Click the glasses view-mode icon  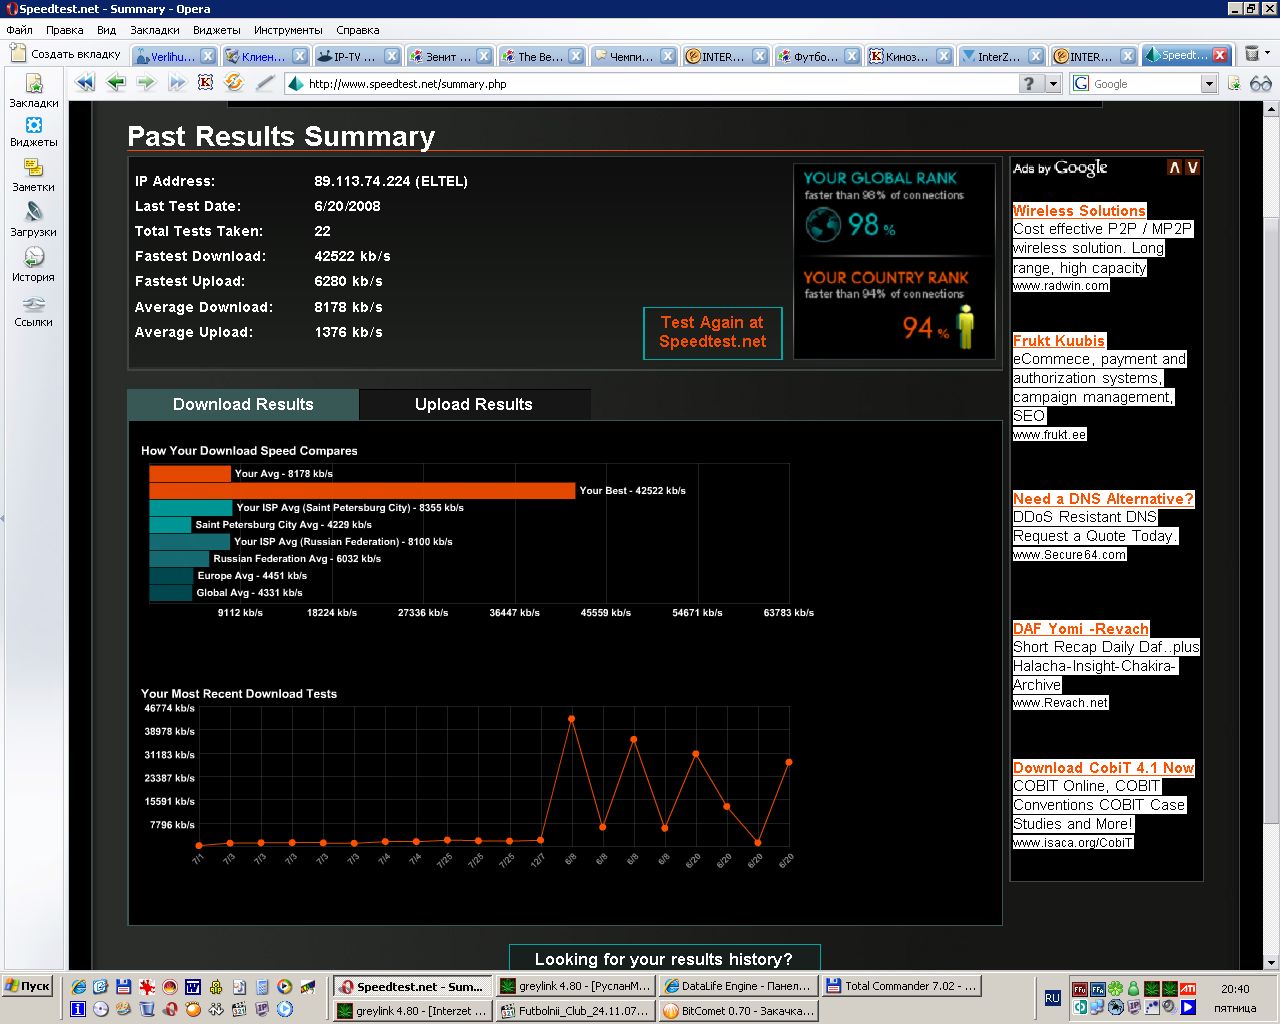[x=1261, y=84]
